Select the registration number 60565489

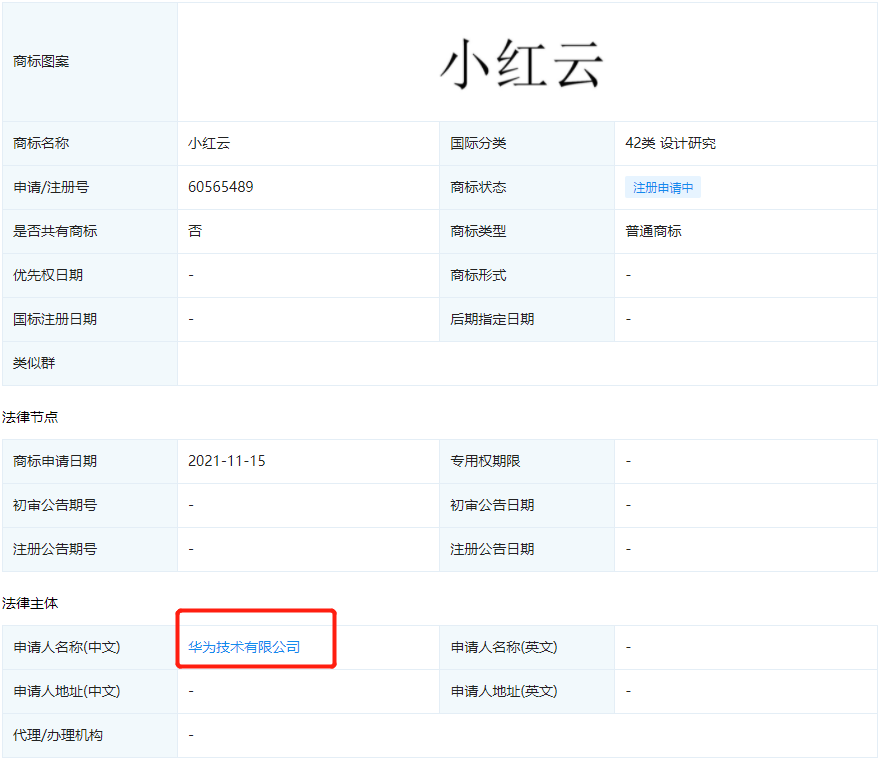(220, 187)
